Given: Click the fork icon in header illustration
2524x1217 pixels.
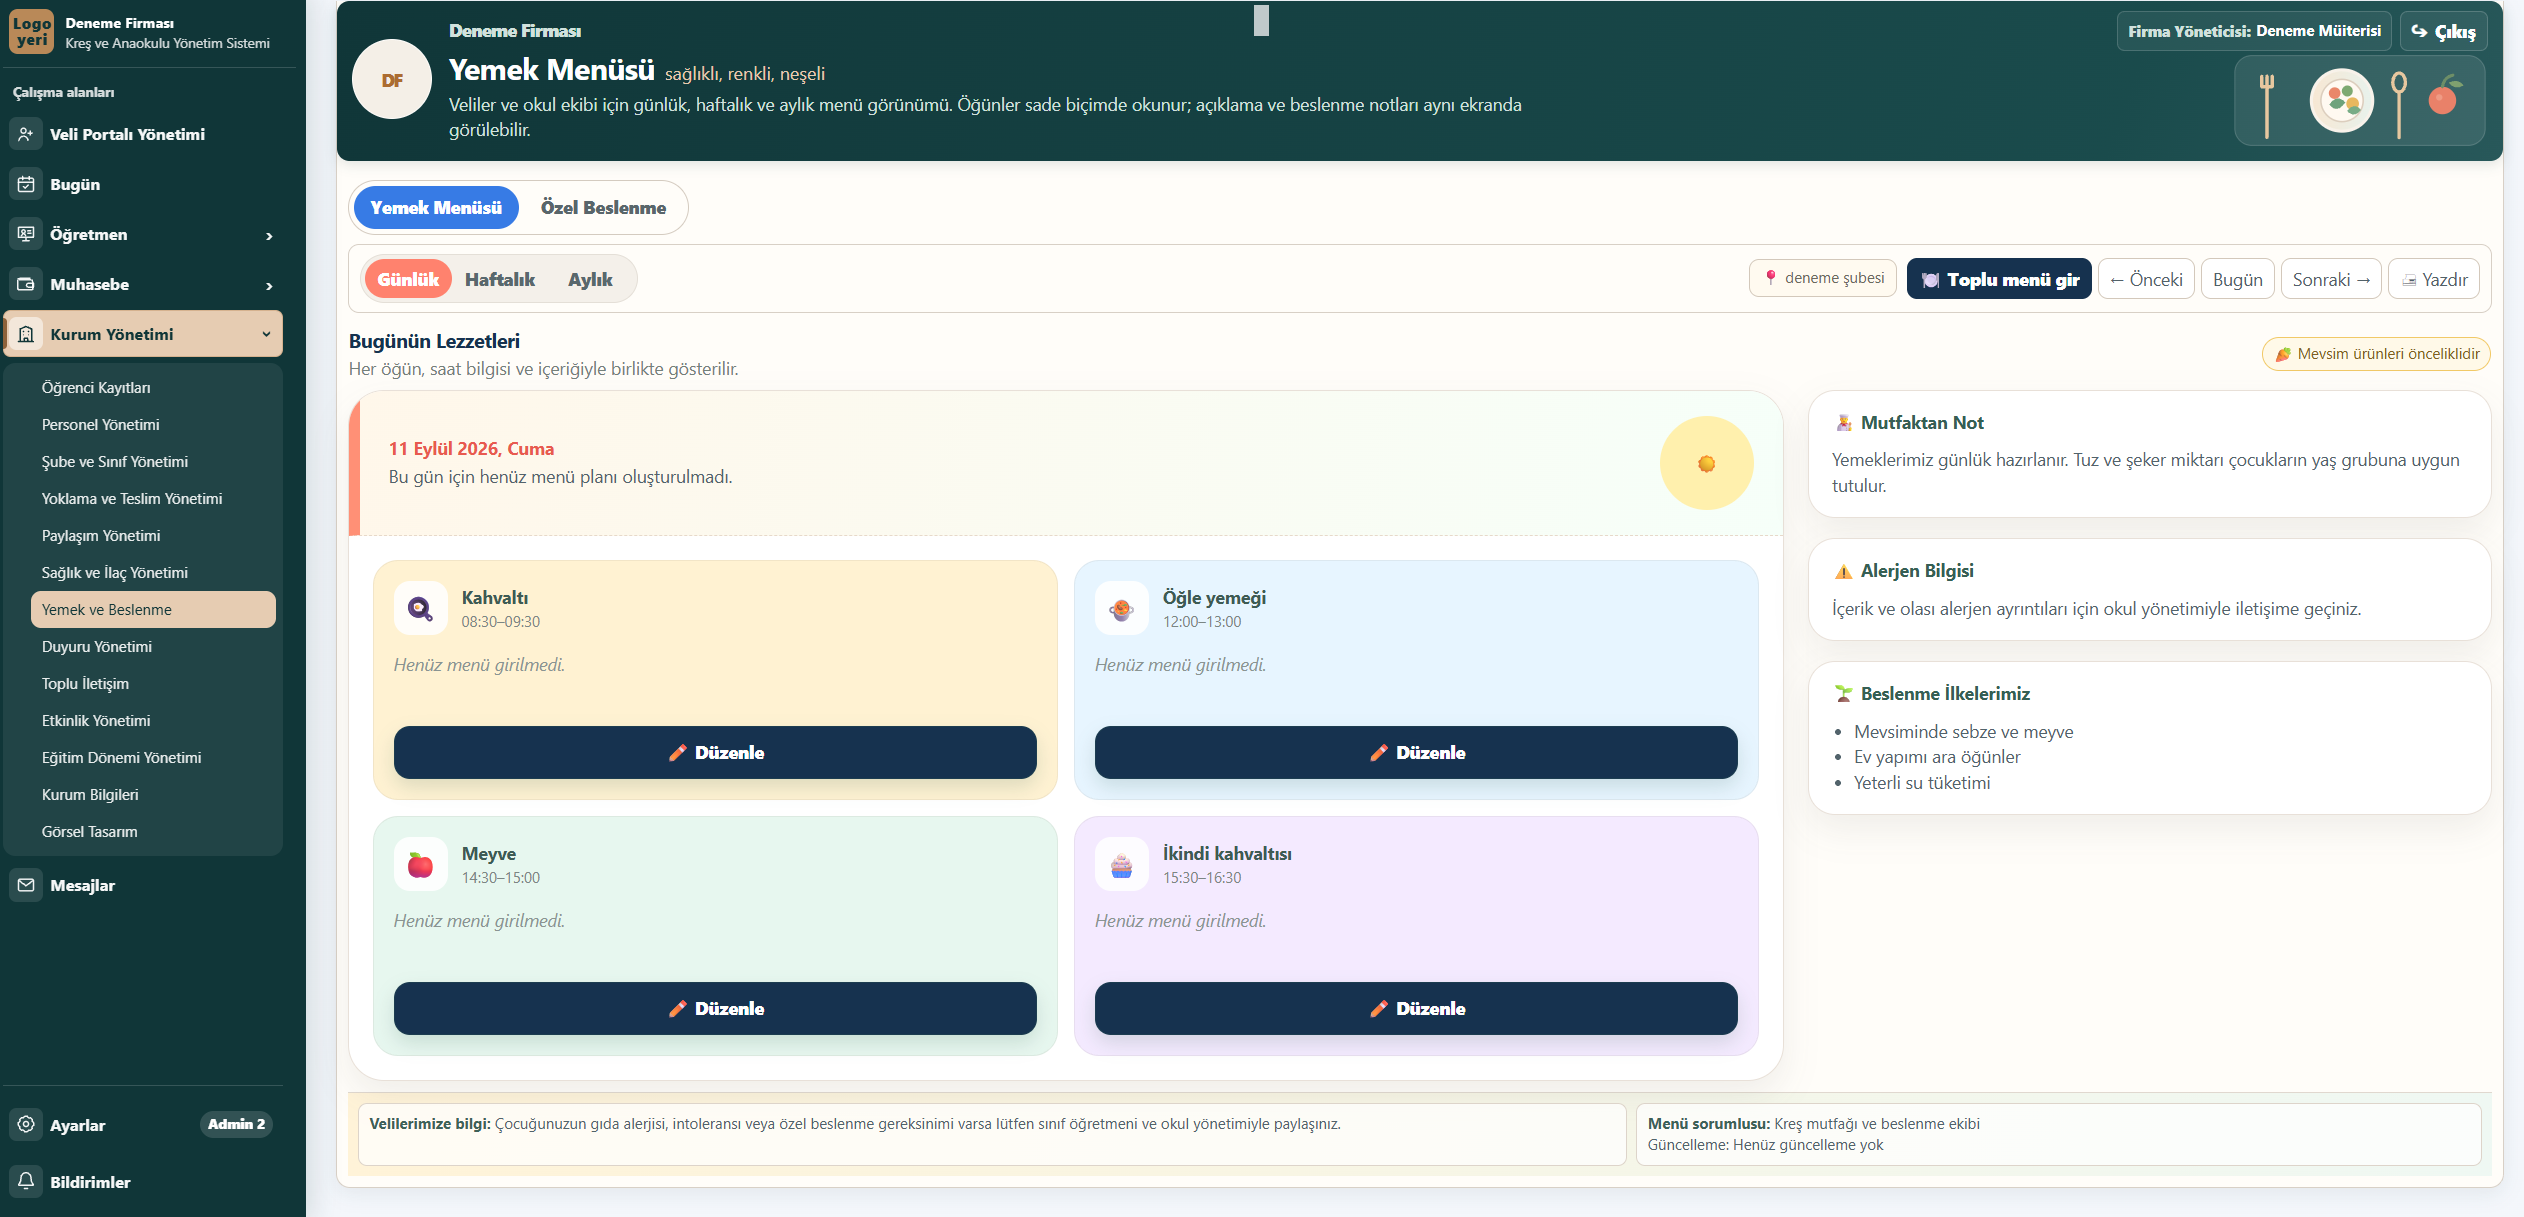Looking at the screenshot, I should click(x=2266, y=105).
